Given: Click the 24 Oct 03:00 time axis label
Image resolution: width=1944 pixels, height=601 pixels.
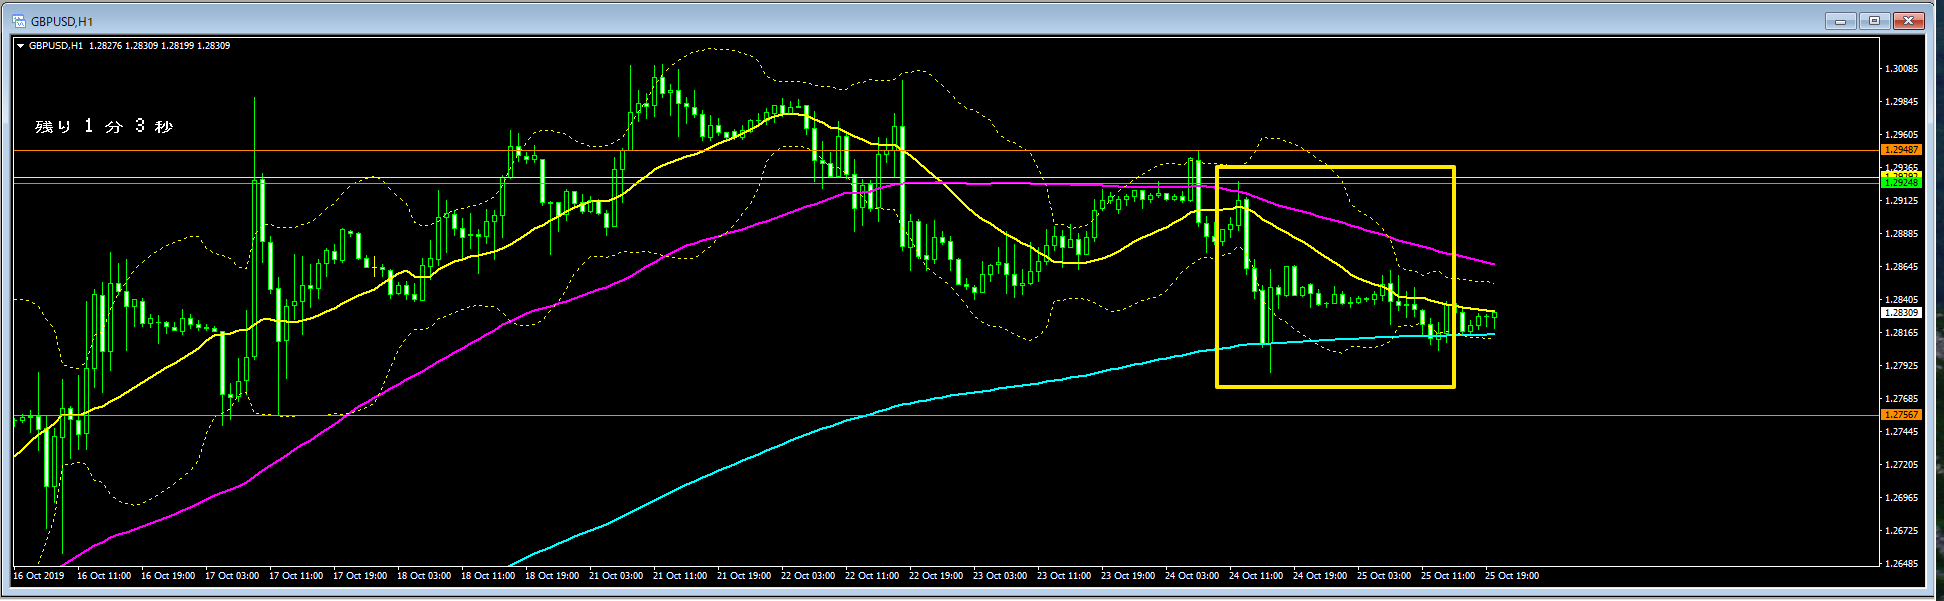Looking at the screenshot, I should pos(1192,576).
